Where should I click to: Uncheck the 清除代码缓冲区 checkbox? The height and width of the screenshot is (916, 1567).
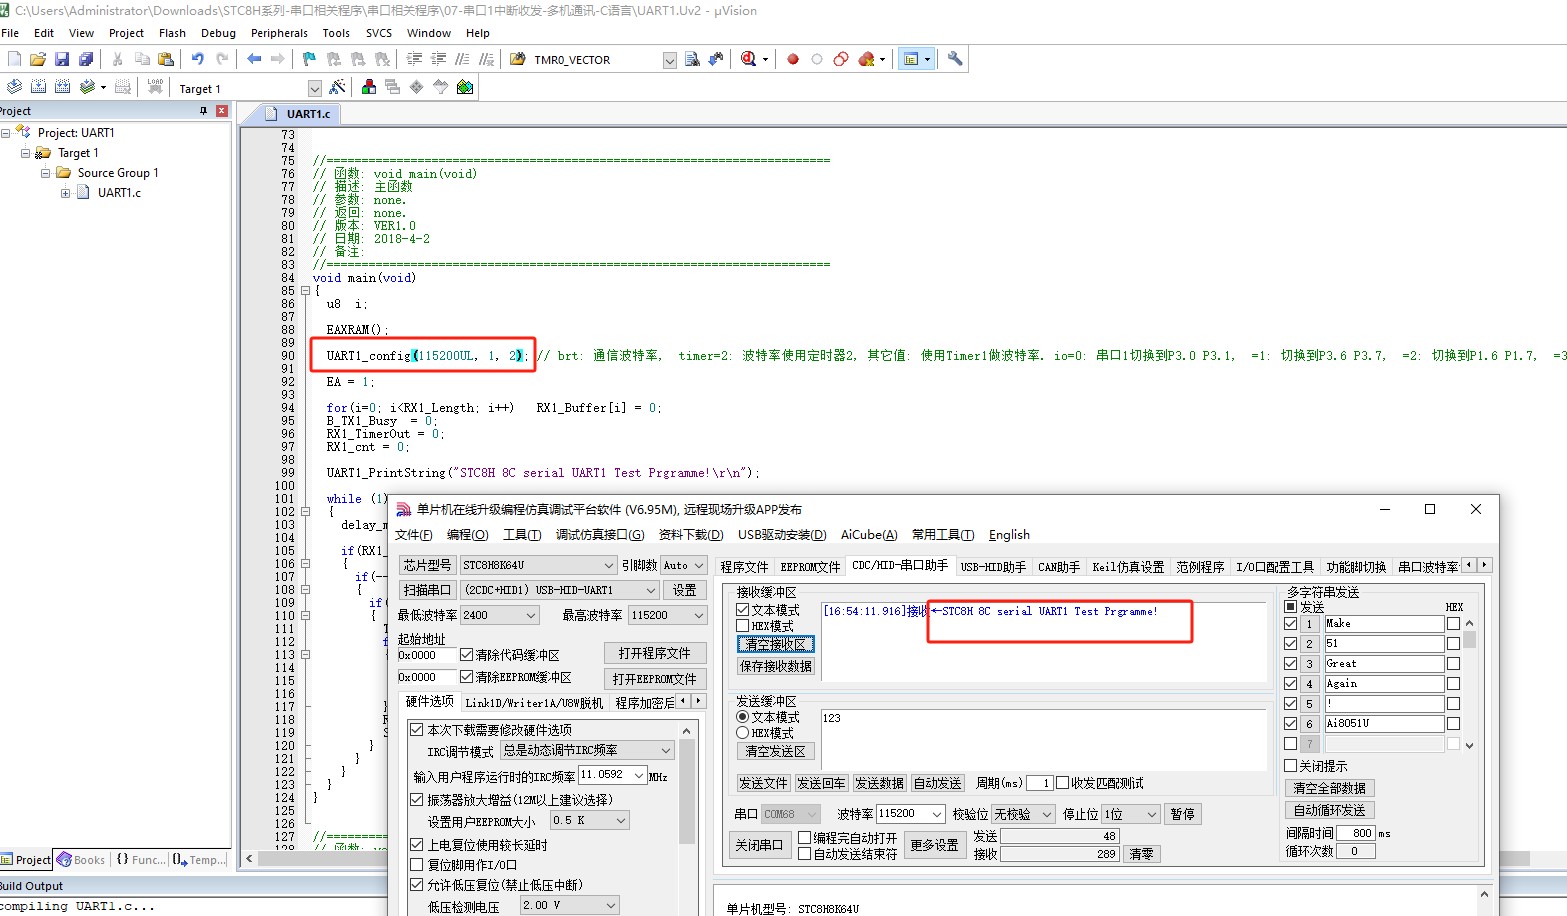[466, 655]
